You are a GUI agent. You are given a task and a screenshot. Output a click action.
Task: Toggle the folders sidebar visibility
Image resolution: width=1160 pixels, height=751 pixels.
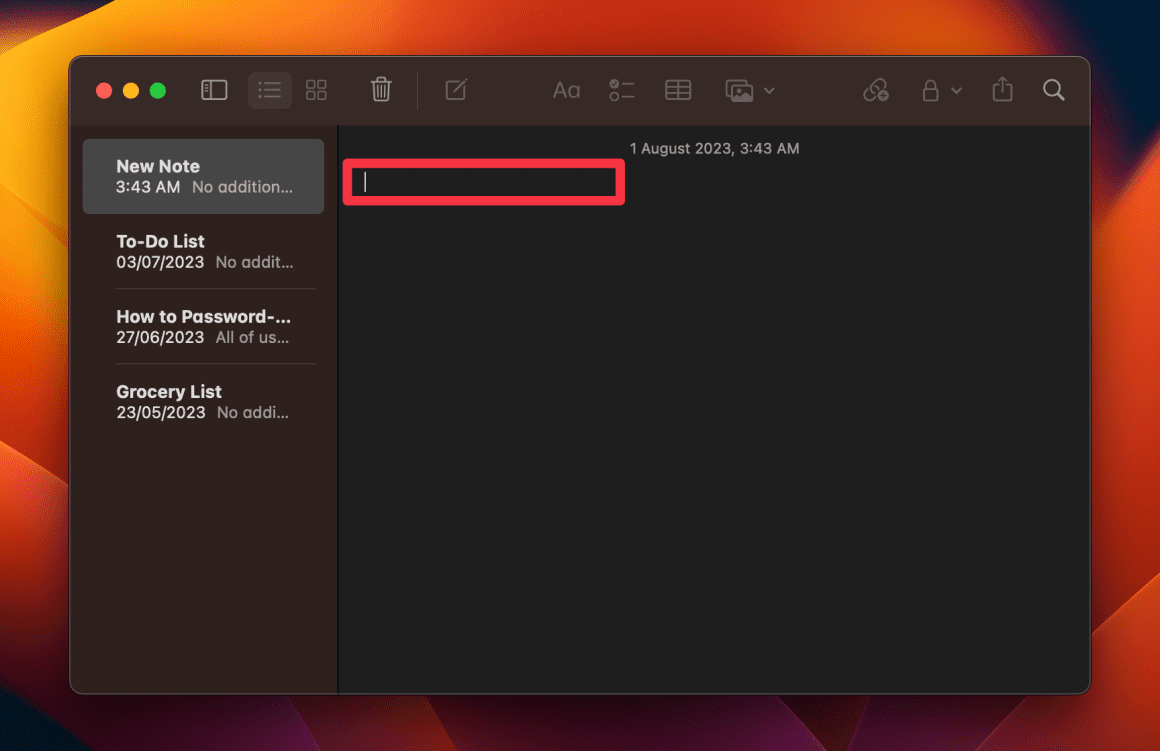click(x=214, y=90)
